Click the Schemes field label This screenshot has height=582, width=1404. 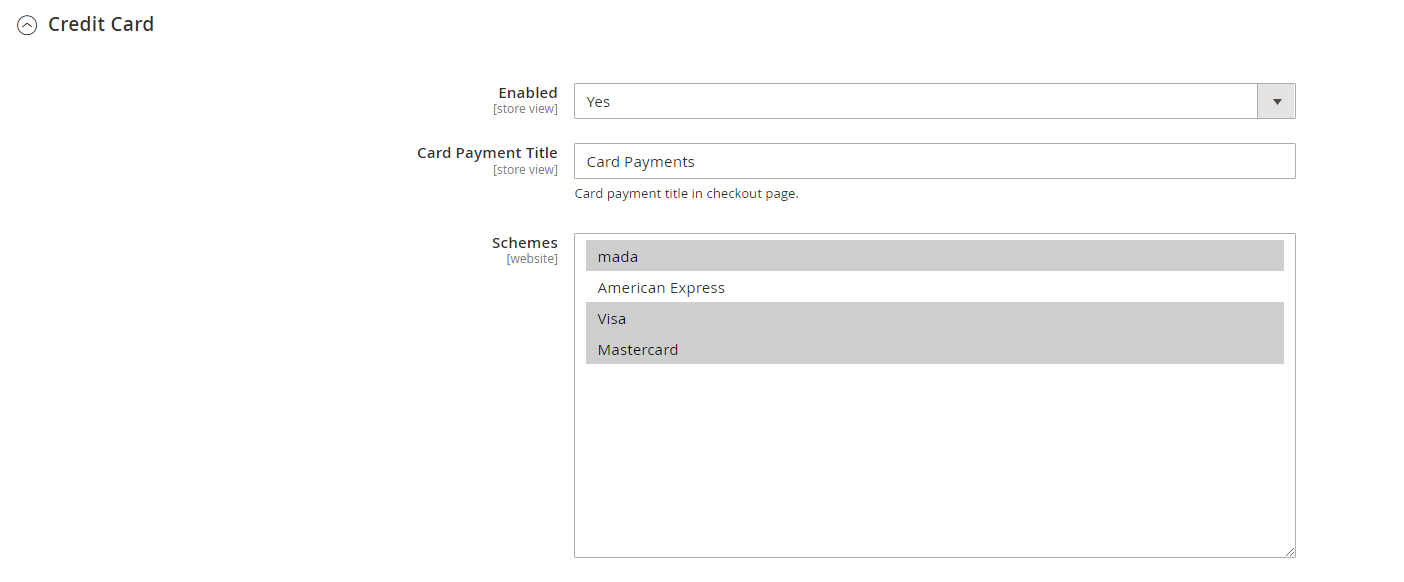tap(524, 243)
